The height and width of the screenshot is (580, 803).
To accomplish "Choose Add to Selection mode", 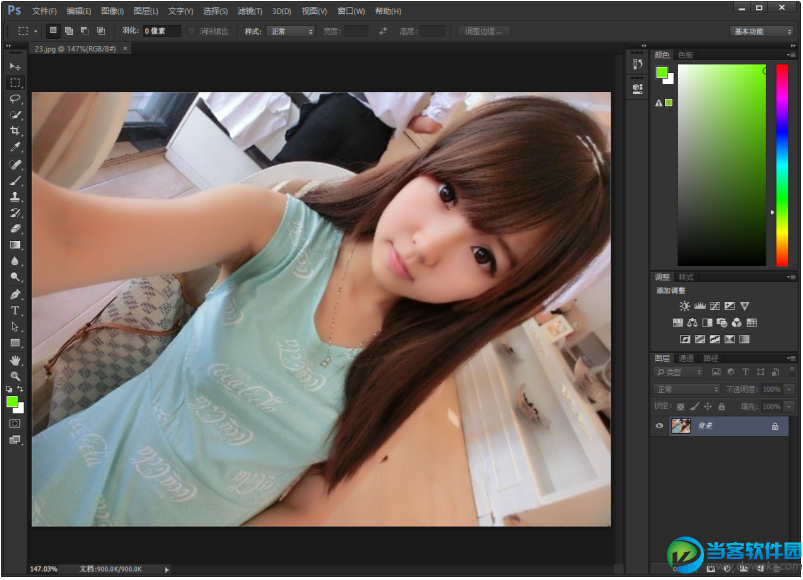I will pyautogui.click(x=69, y=31).
